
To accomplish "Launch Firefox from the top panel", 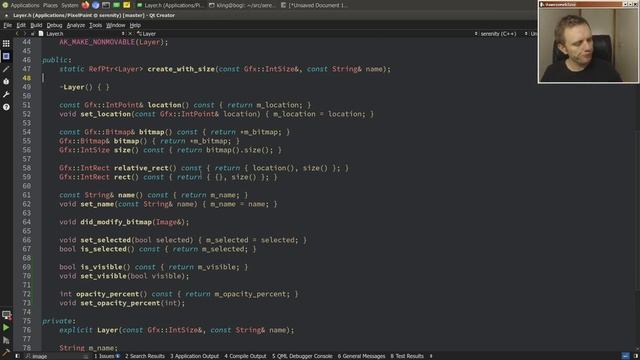I will [x=85, y=5].
